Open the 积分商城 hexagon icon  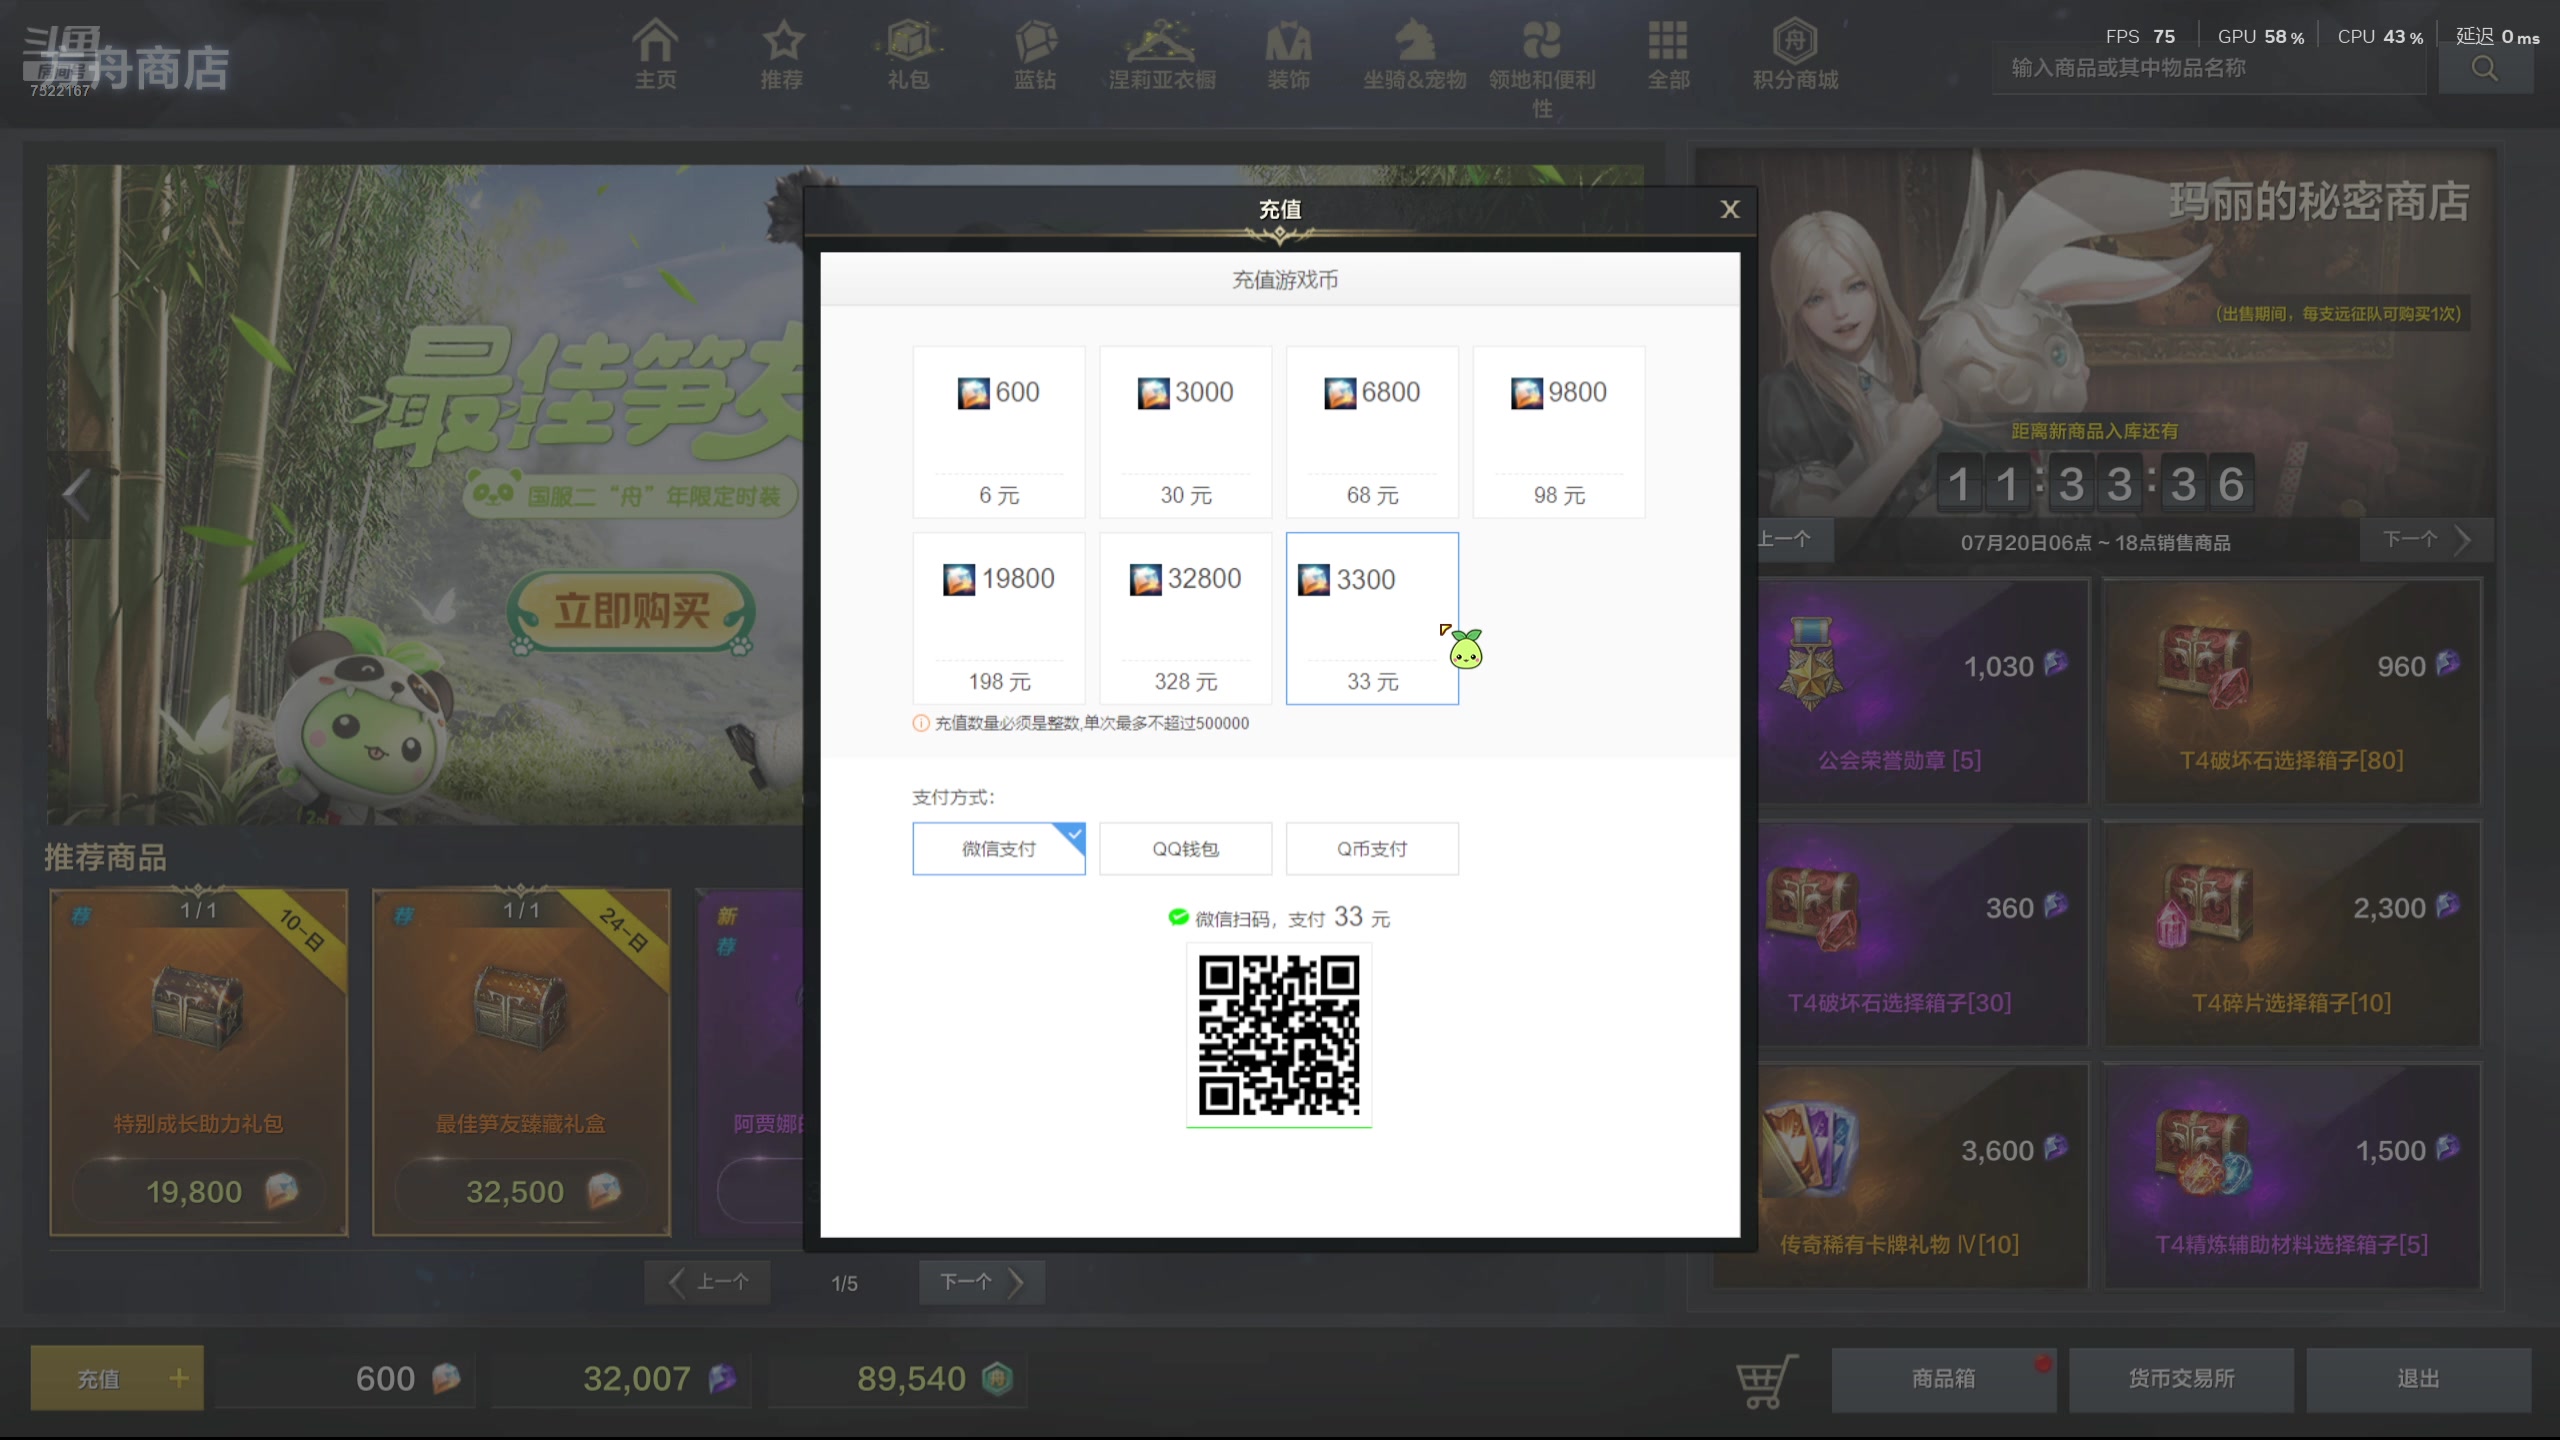click(x=1795, y=41)
